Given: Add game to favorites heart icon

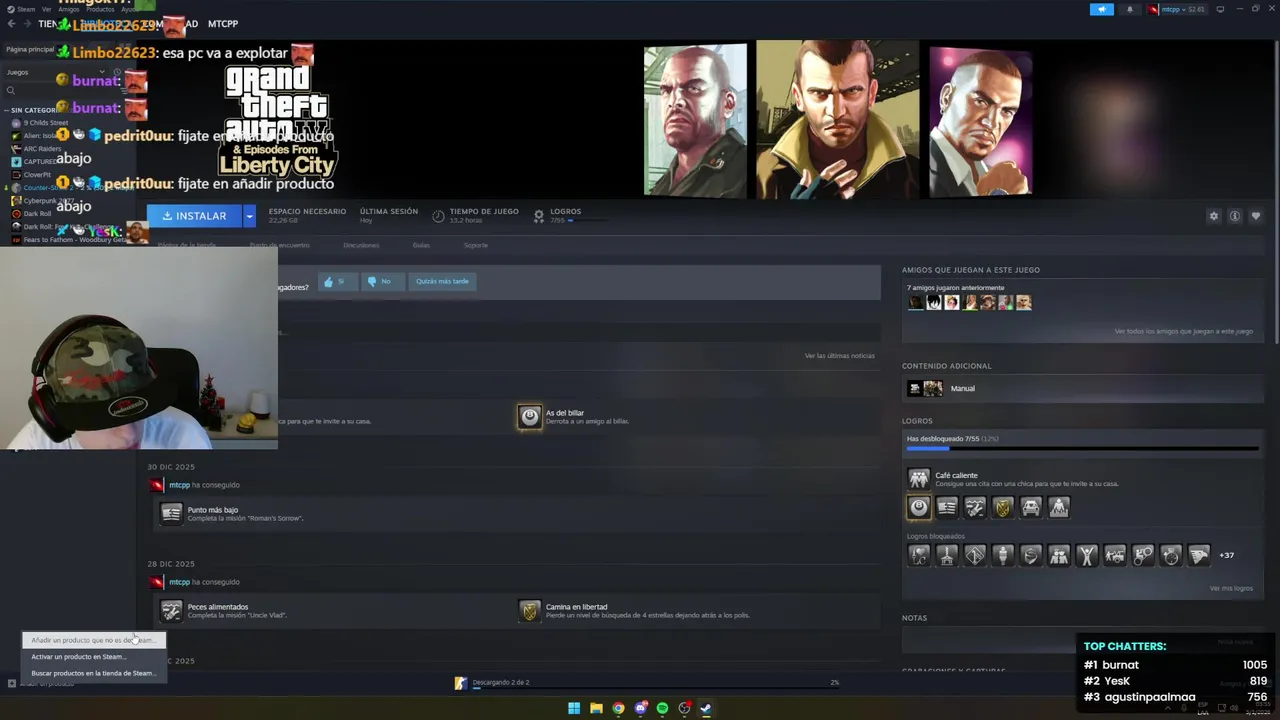Looking at the screenshot, I should tap(1256, 216).
